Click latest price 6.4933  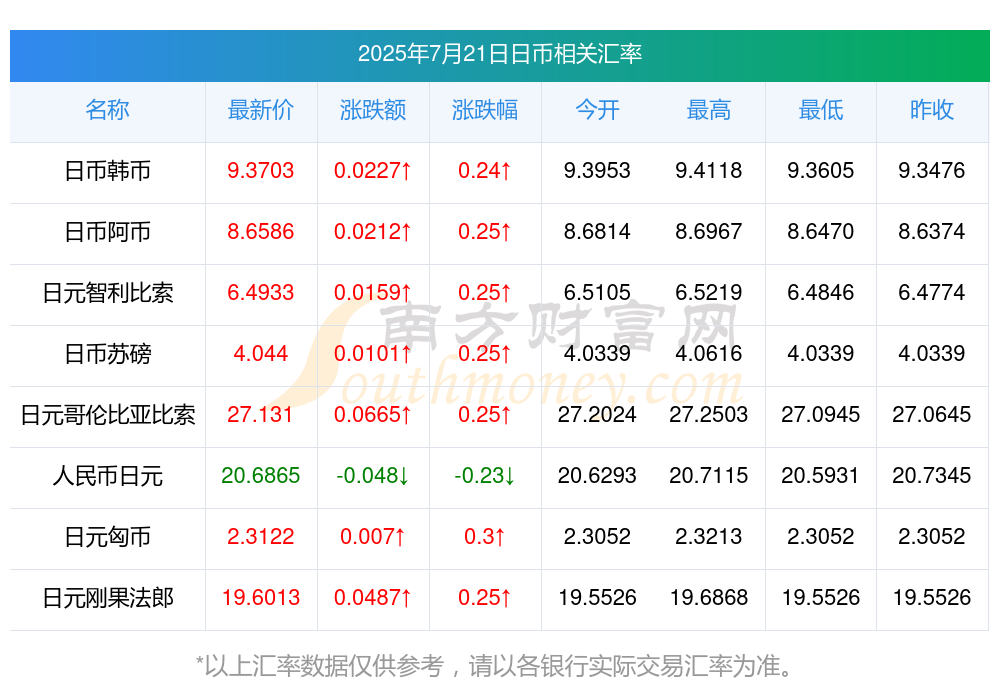[260, 292]
